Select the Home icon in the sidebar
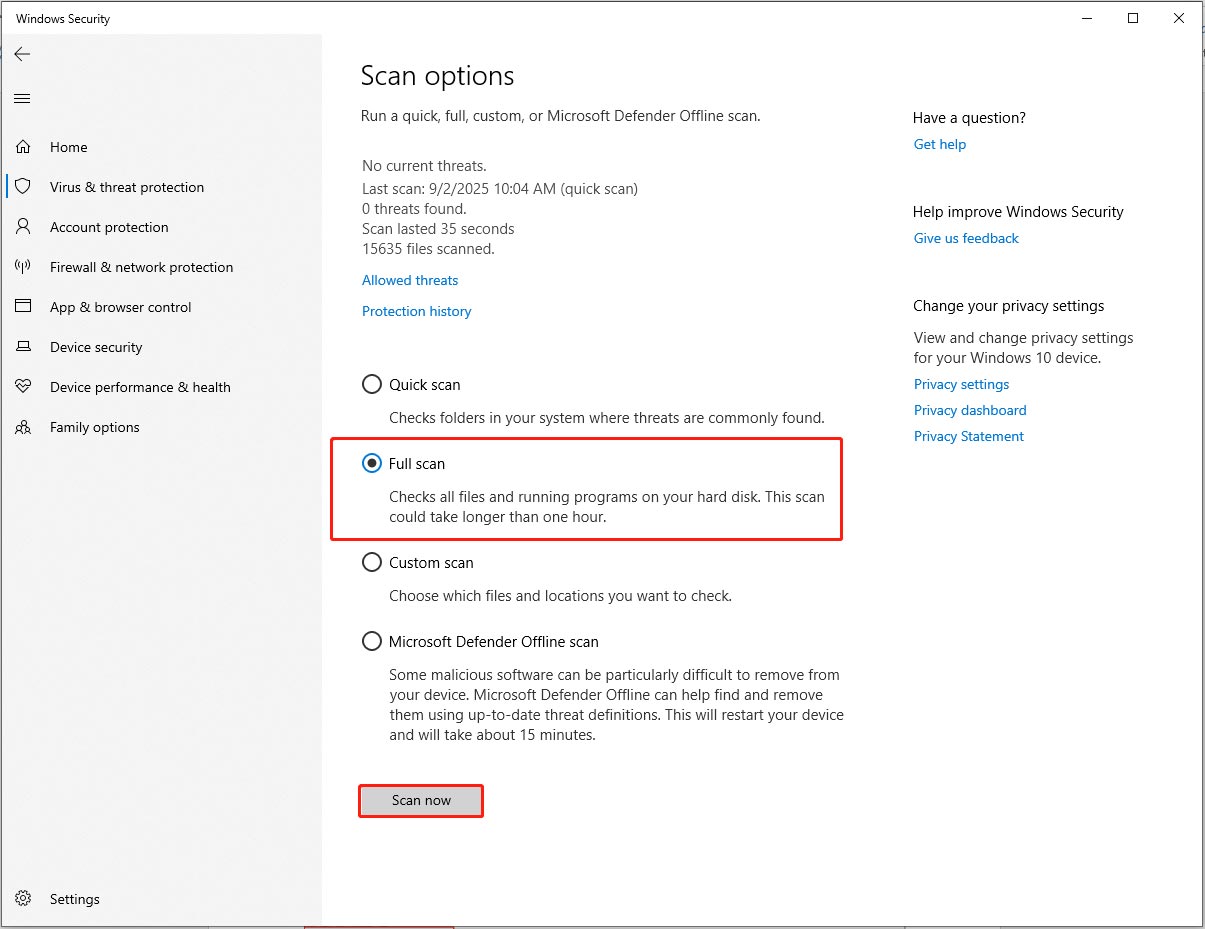This screenshot has height=929, width=1205. pos(23,146)
